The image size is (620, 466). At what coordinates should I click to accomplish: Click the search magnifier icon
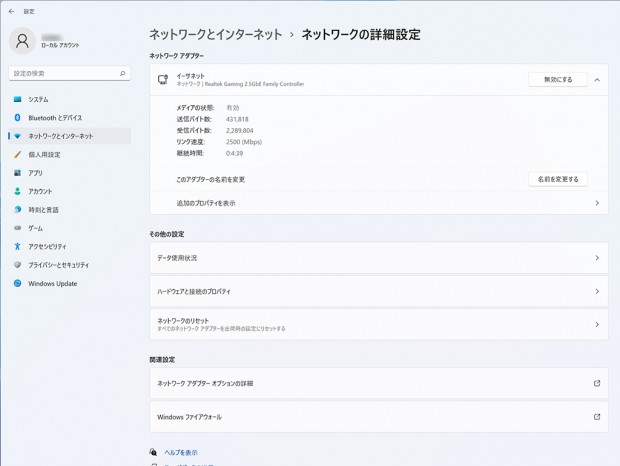(x=123, y=74)
